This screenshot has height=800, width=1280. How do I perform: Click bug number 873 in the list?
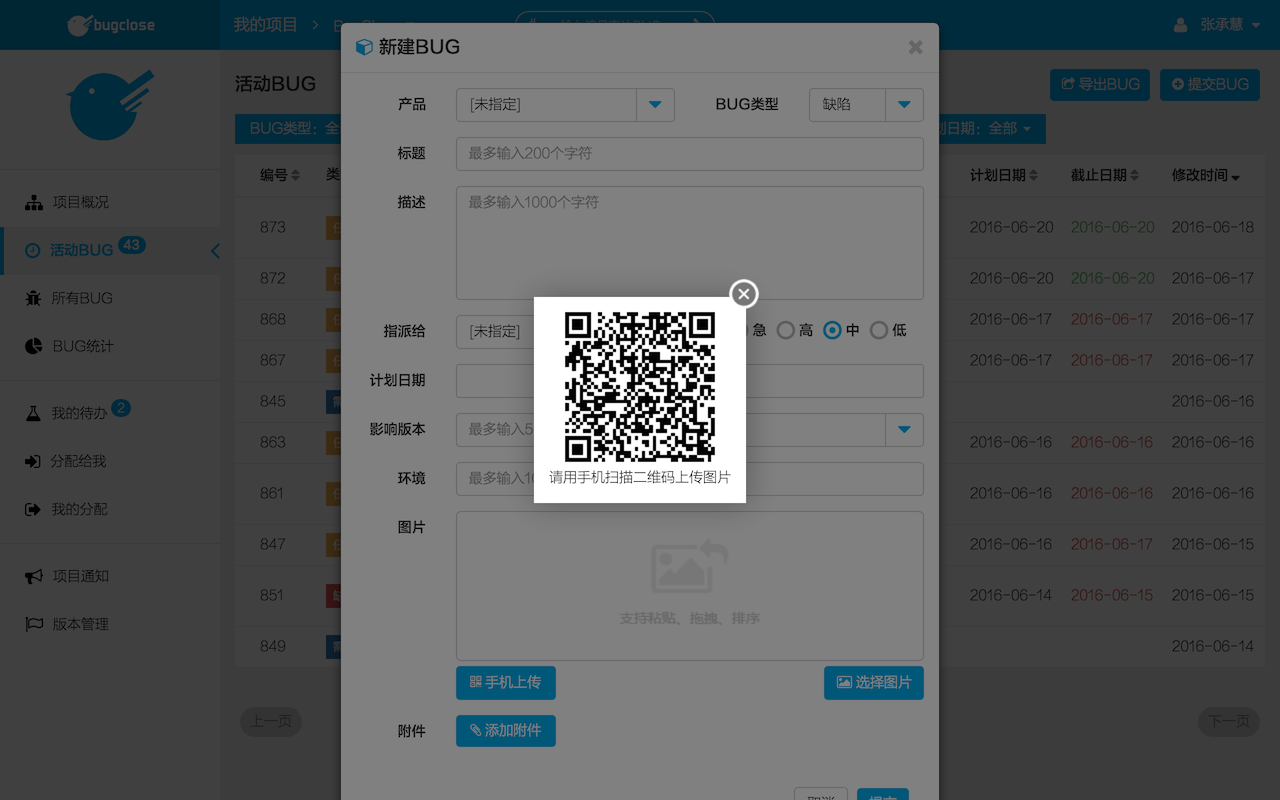pos(273,227)
